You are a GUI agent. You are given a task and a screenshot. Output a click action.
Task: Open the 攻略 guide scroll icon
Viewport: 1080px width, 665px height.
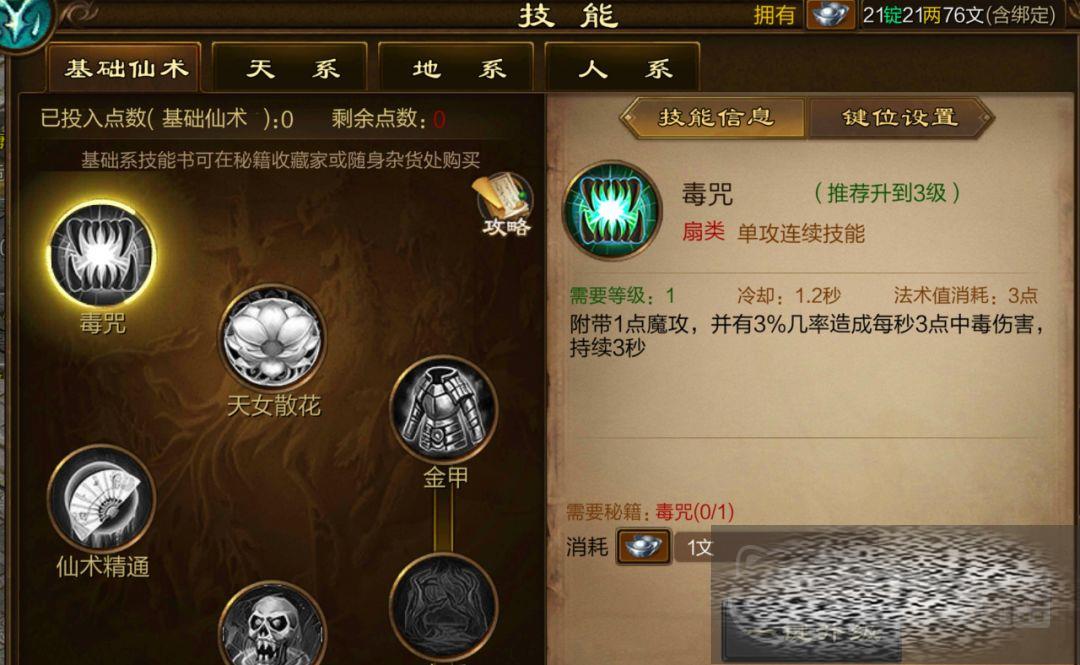[x=505, y=205]
